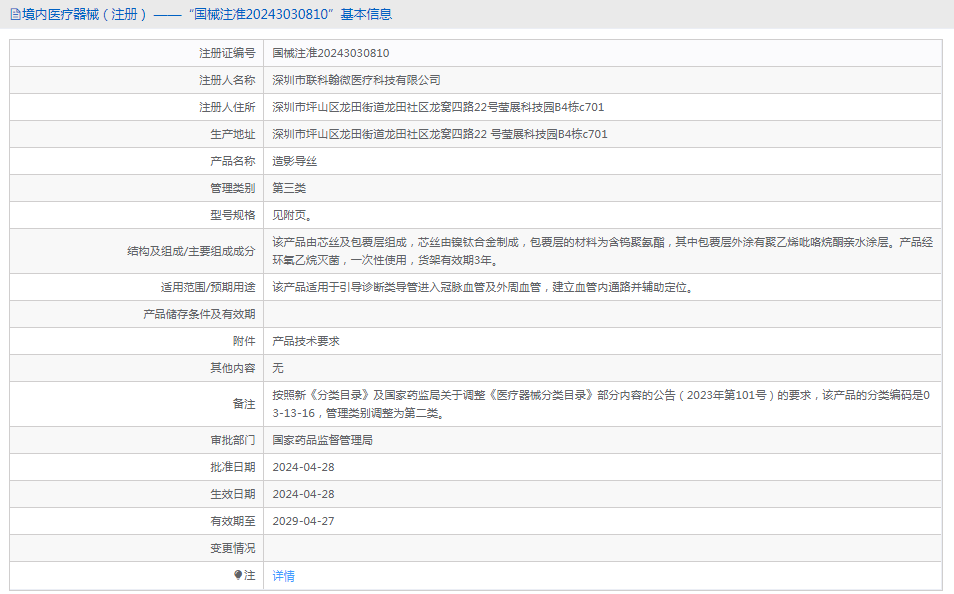The width and height of the screenshot is (954, 594).
Task: Click the 见附页。 value
Action: 293,215
